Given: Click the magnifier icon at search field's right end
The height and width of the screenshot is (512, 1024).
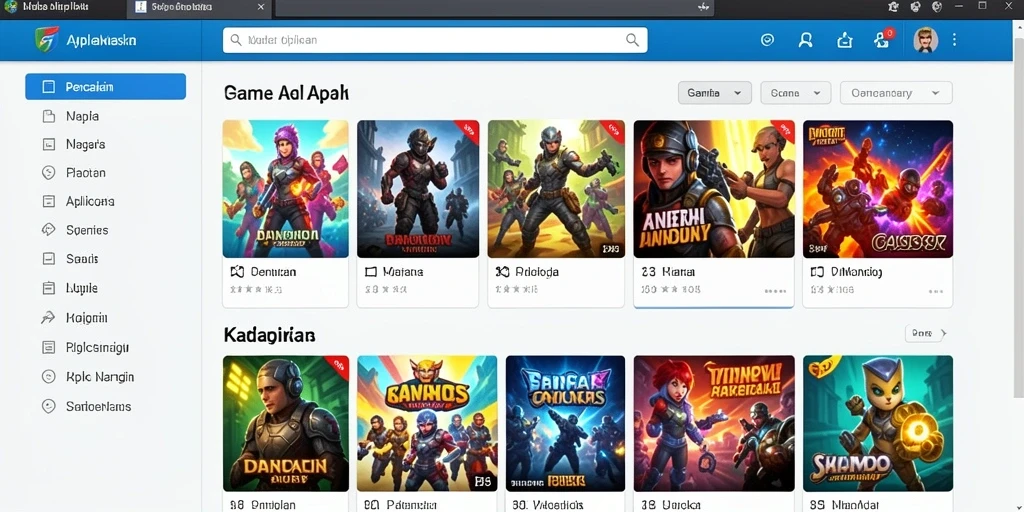Looking at the screenshot, I should click(632, 40).
